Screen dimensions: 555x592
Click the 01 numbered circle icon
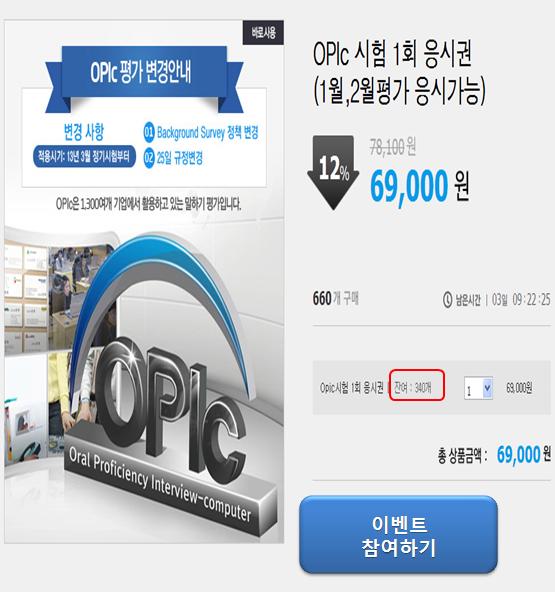point(149,133)
